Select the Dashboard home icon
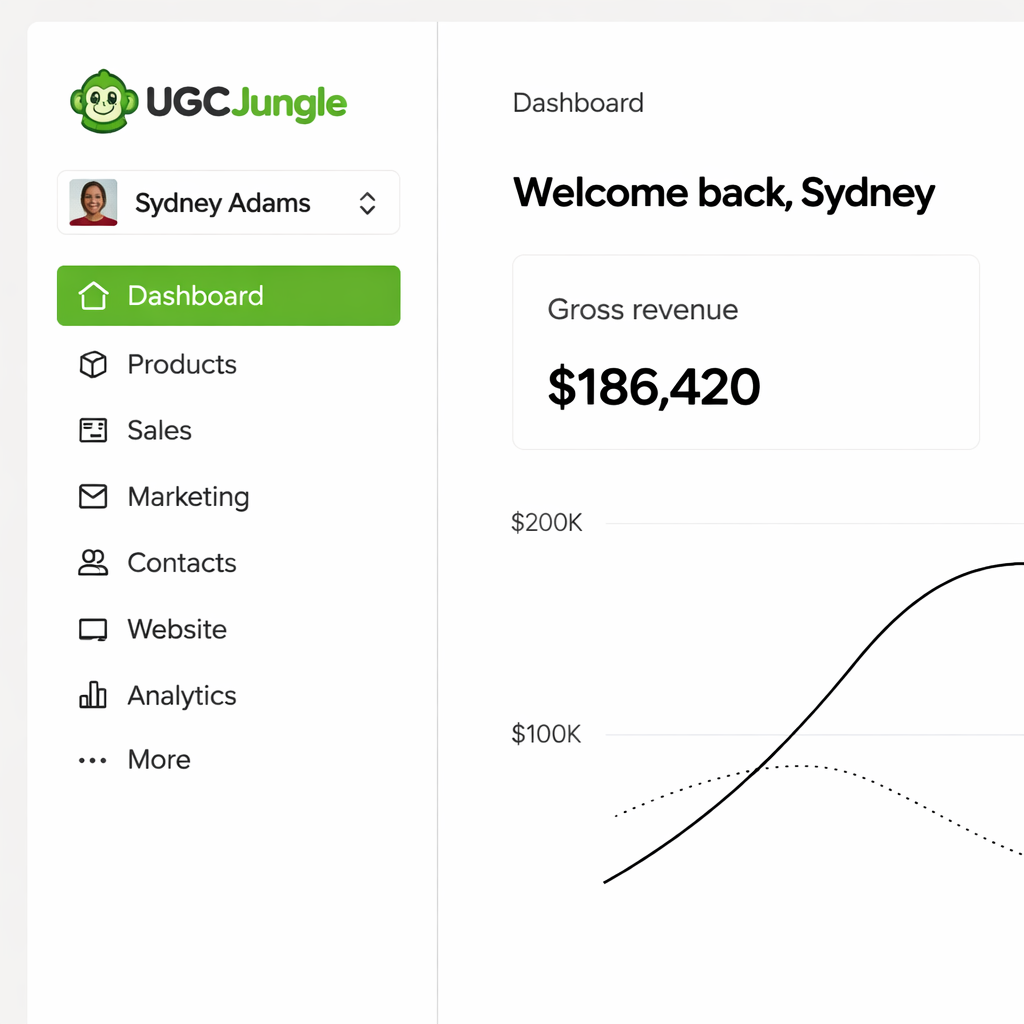 tap(93, 295)
